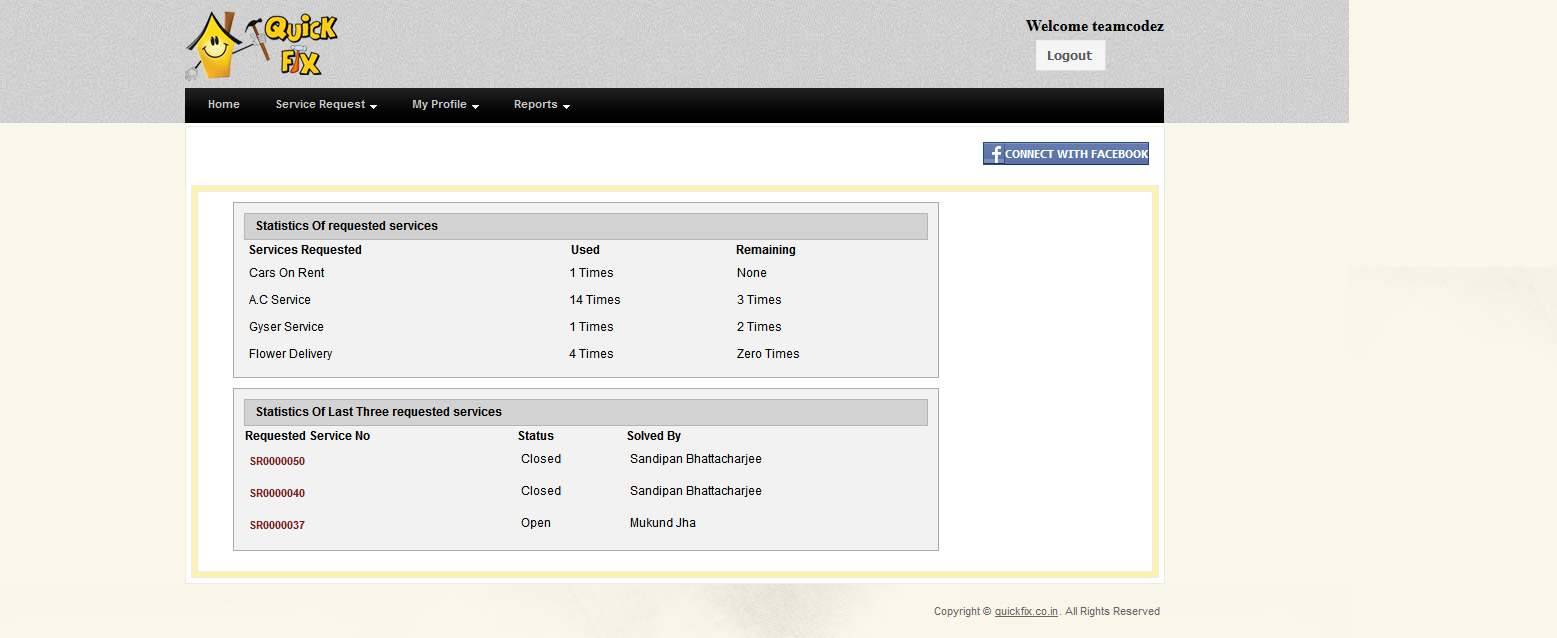Visit the quickfix.co.in footer link
1557x638 pixels.
pyautogui.click(x=1026, y=611)
